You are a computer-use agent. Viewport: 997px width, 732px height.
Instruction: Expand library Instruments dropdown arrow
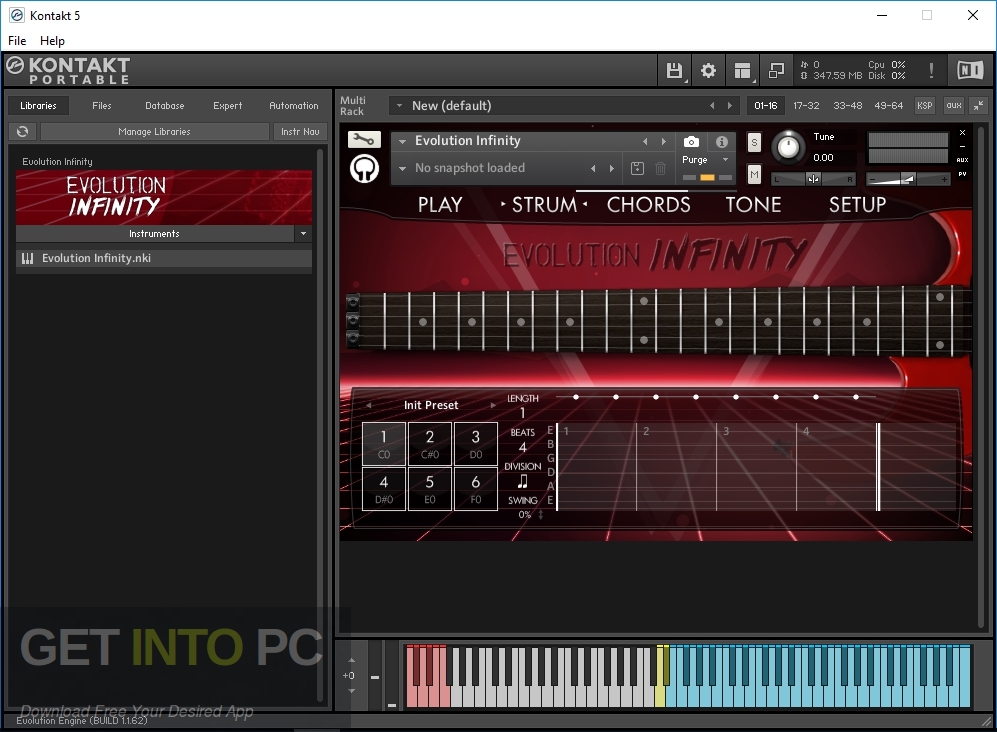[x=303, y=233]
